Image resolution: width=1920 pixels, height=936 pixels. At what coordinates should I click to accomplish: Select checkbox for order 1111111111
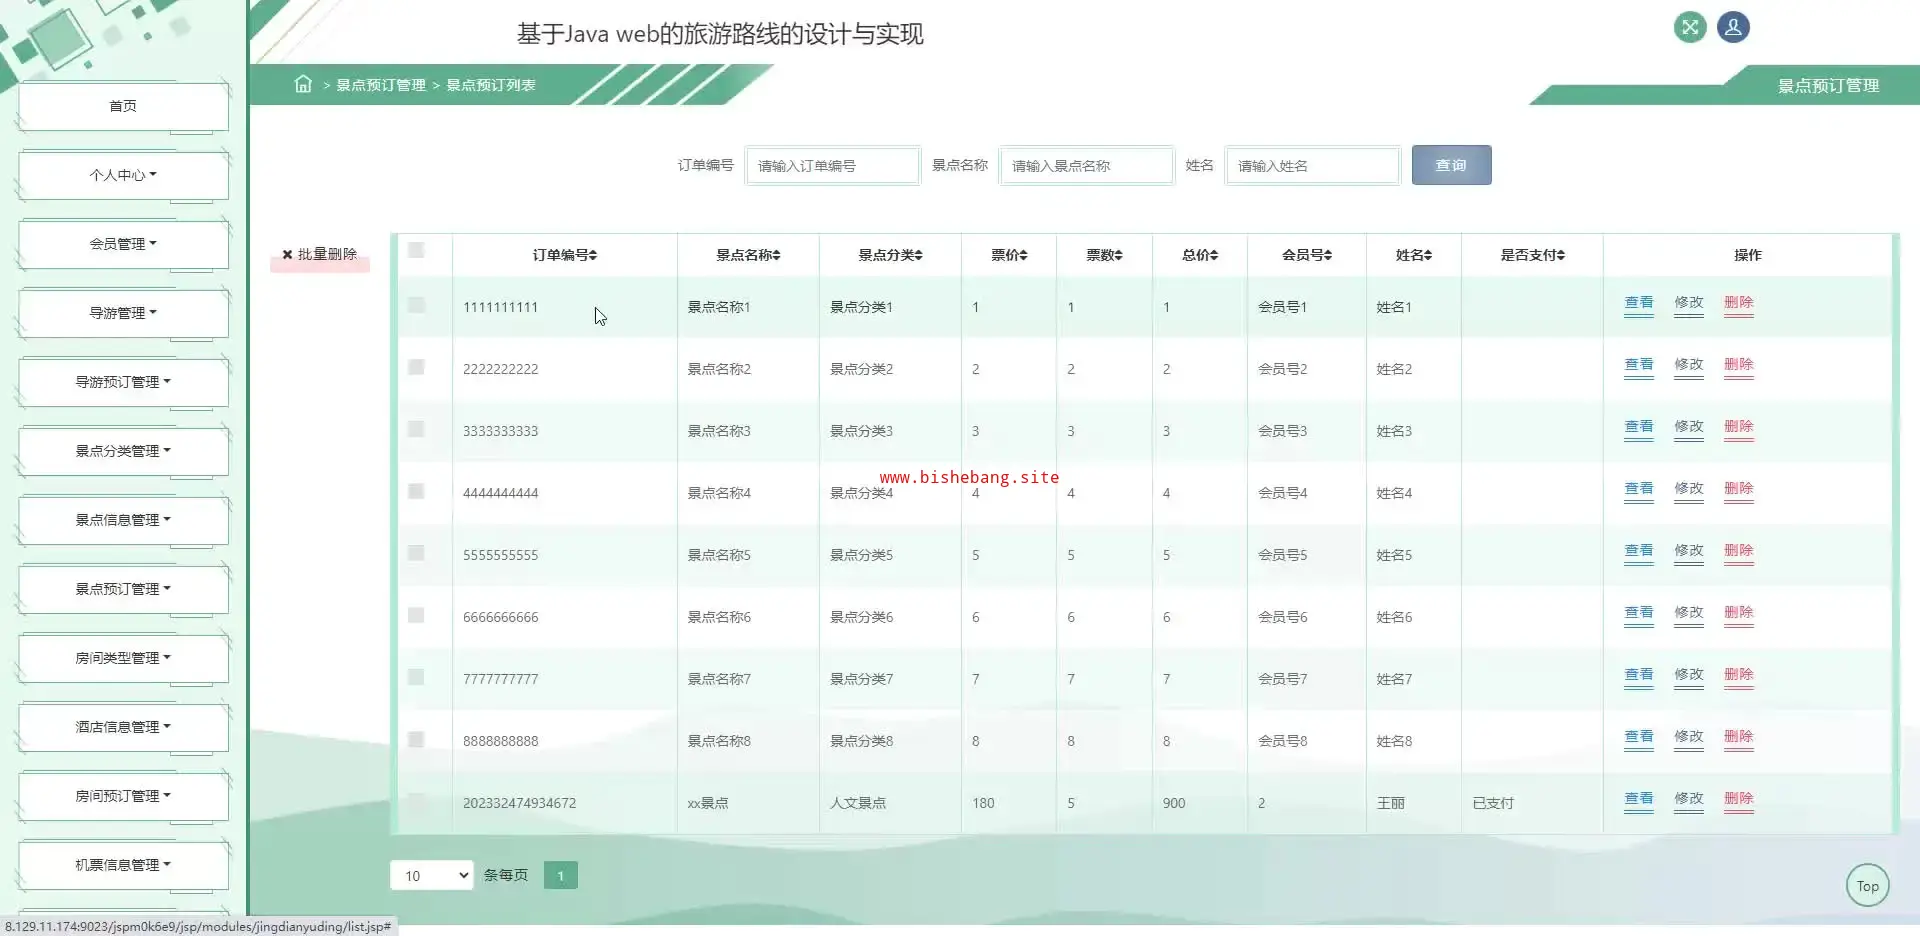[x=417, y=305]
